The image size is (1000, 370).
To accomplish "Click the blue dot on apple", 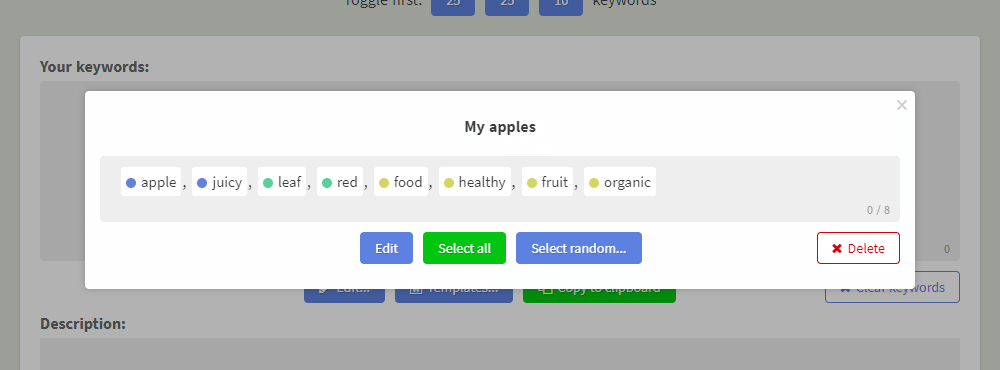I will coord(131,183).
